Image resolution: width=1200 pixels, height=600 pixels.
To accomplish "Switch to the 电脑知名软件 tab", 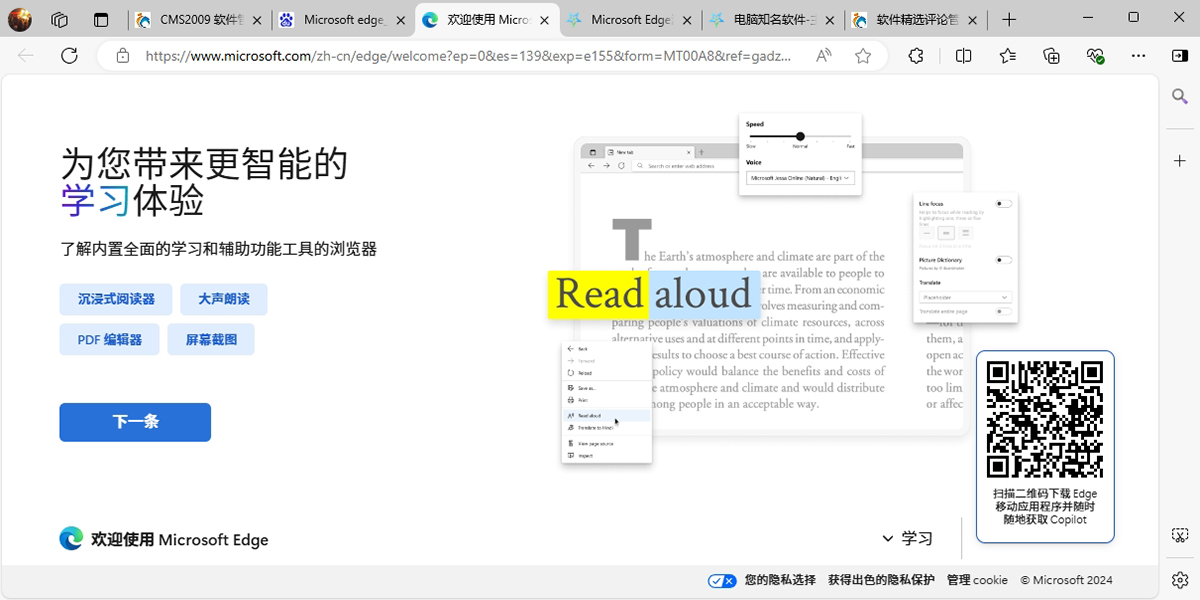I will 774,20.
